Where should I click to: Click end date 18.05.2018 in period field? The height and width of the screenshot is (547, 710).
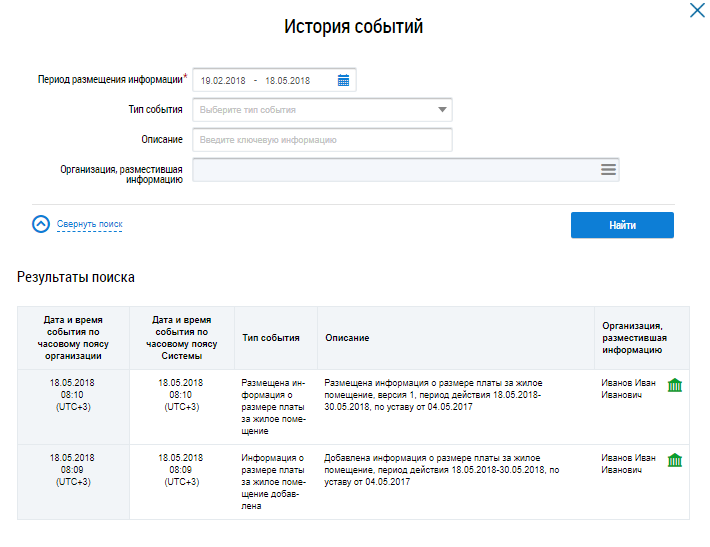pyautogui.click(x=287, y=81)
